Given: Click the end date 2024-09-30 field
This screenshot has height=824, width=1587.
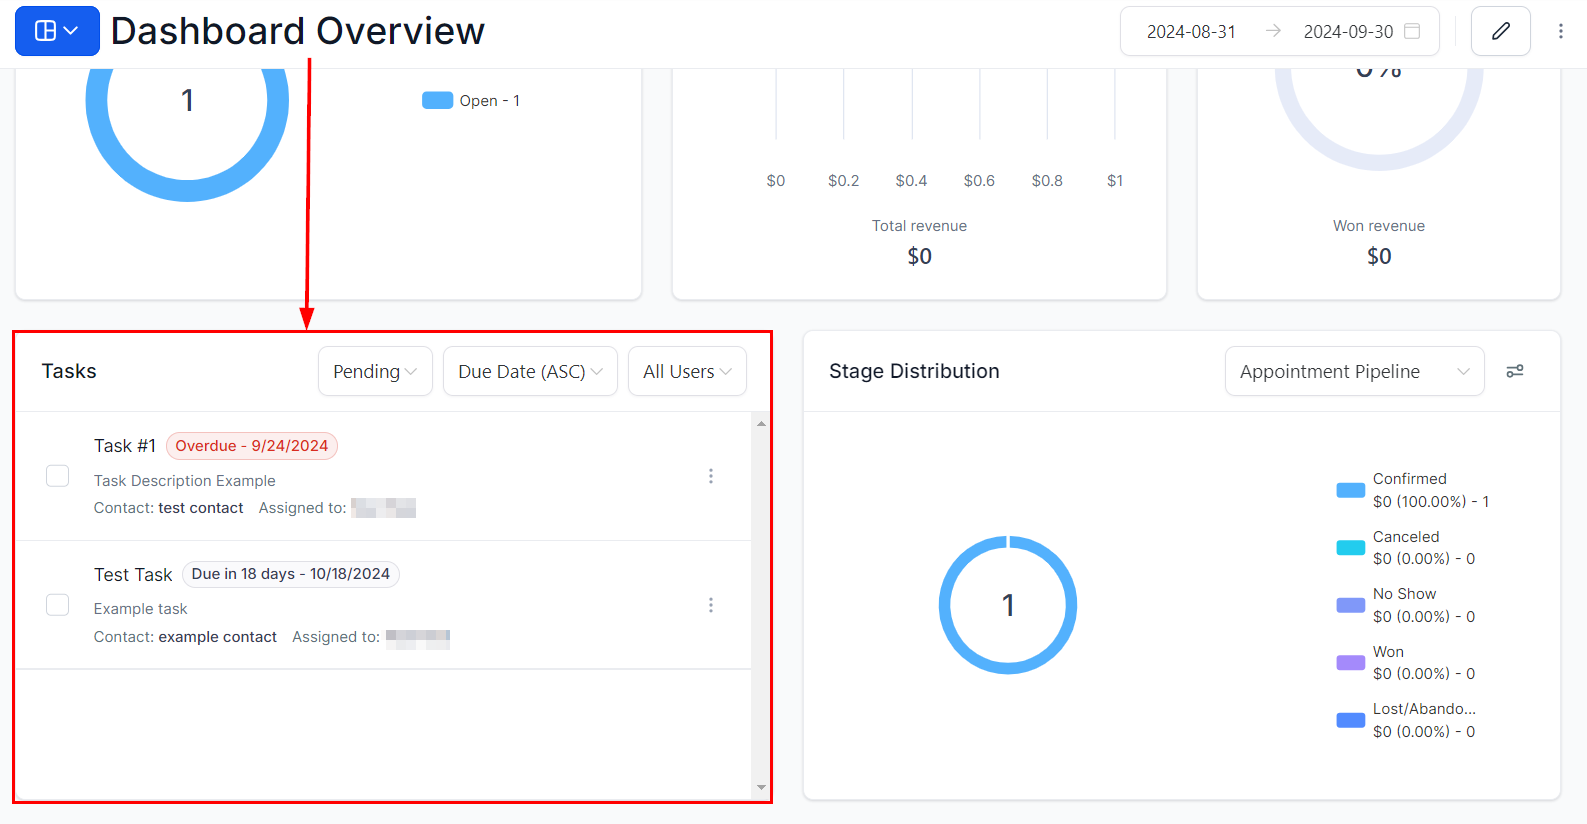Looking at the screenshot, I should pos(1347,32).
